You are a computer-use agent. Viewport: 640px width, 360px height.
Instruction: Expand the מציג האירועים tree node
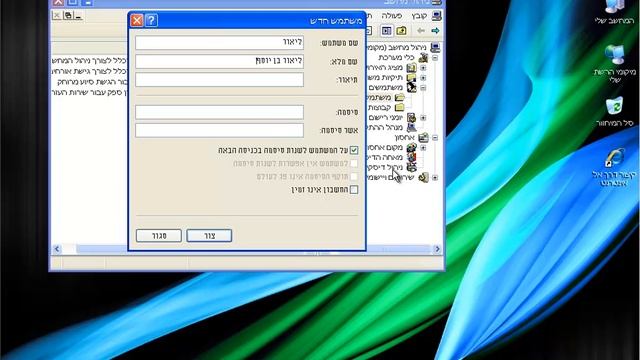click(x=423, y=68)
